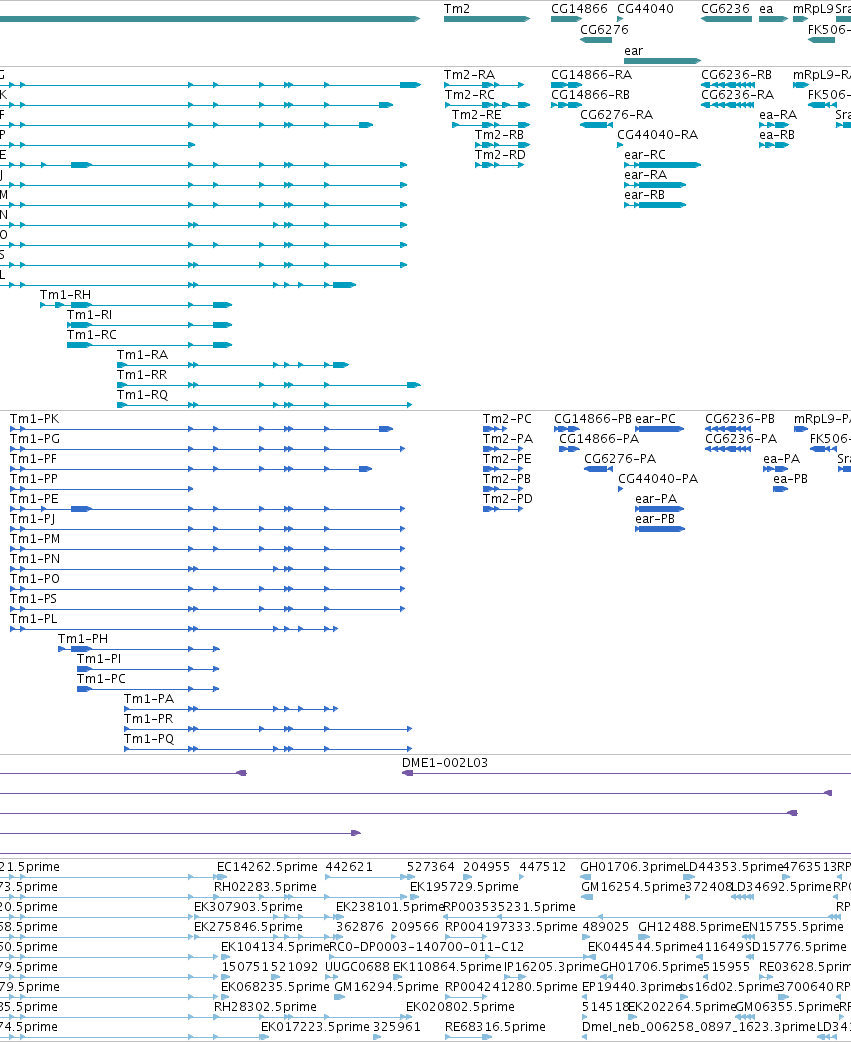This screenshot has width=851, height=1042.
Task: Click the Tm1-PH protein label
Action: [82, 639]
